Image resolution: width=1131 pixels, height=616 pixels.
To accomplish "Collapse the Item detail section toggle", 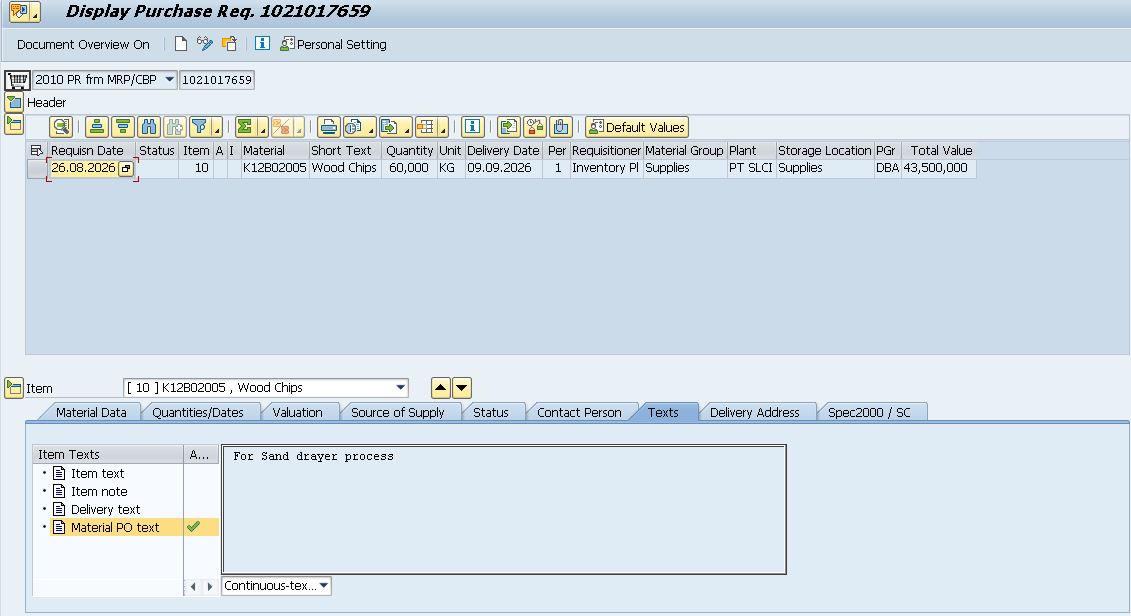I will 14,388.
